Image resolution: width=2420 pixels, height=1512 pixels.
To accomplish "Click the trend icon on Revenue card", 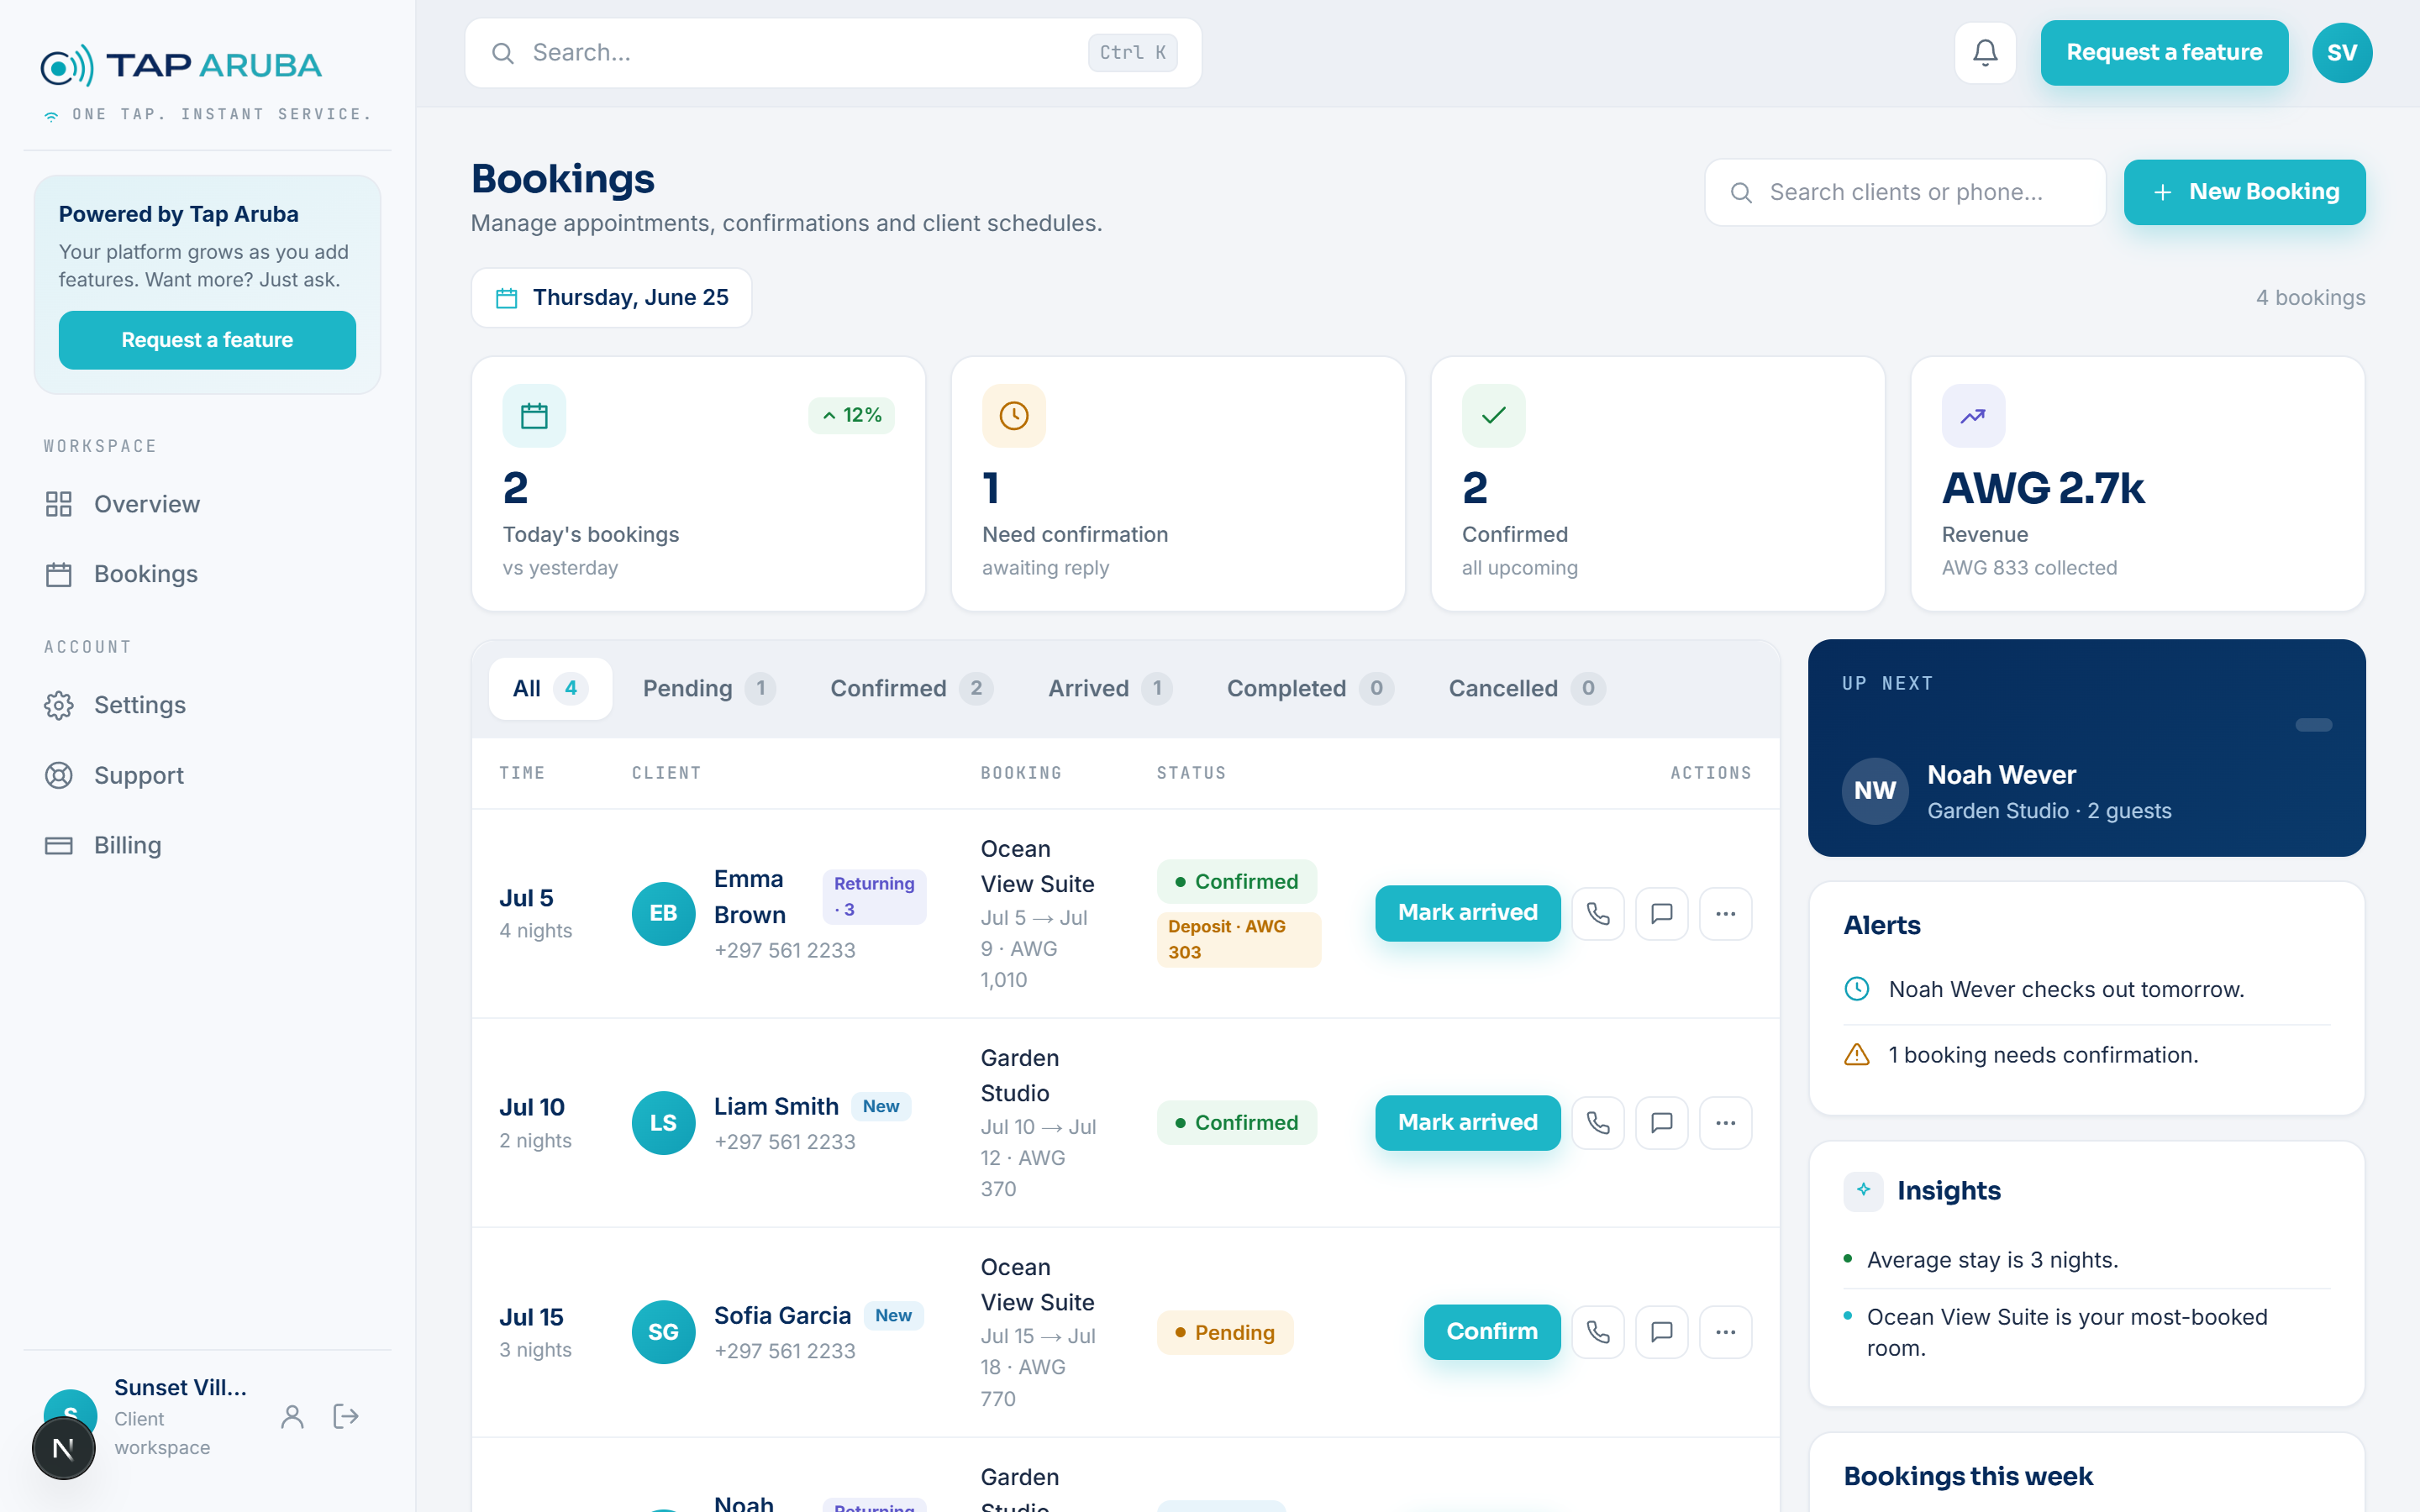I will click(1973, 415).
